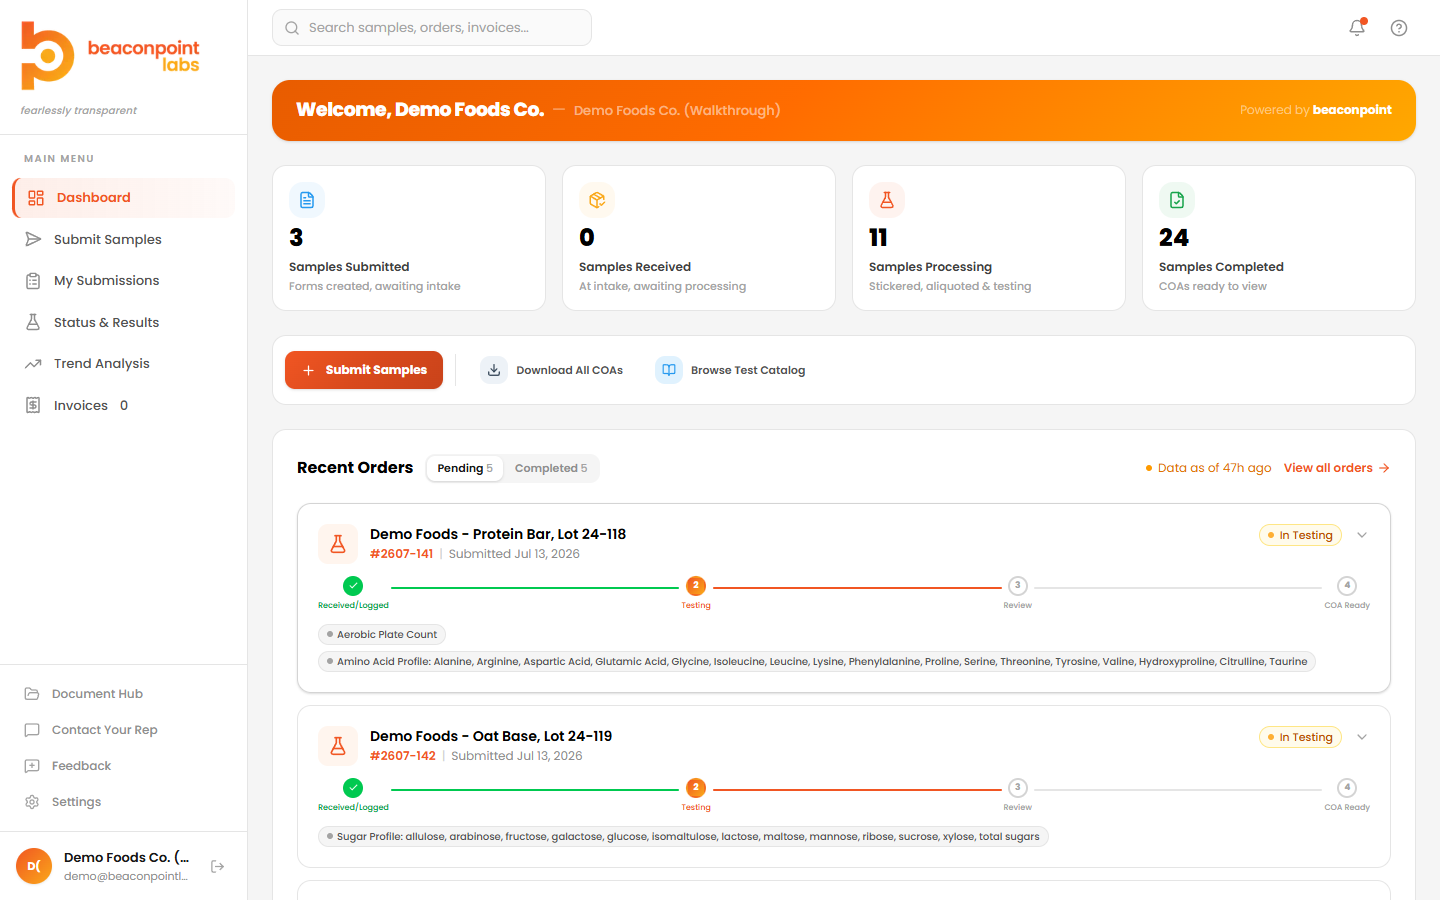Open Dashboard in the main menu
The image size is (1440, 900).
click(x=124, y=198)
